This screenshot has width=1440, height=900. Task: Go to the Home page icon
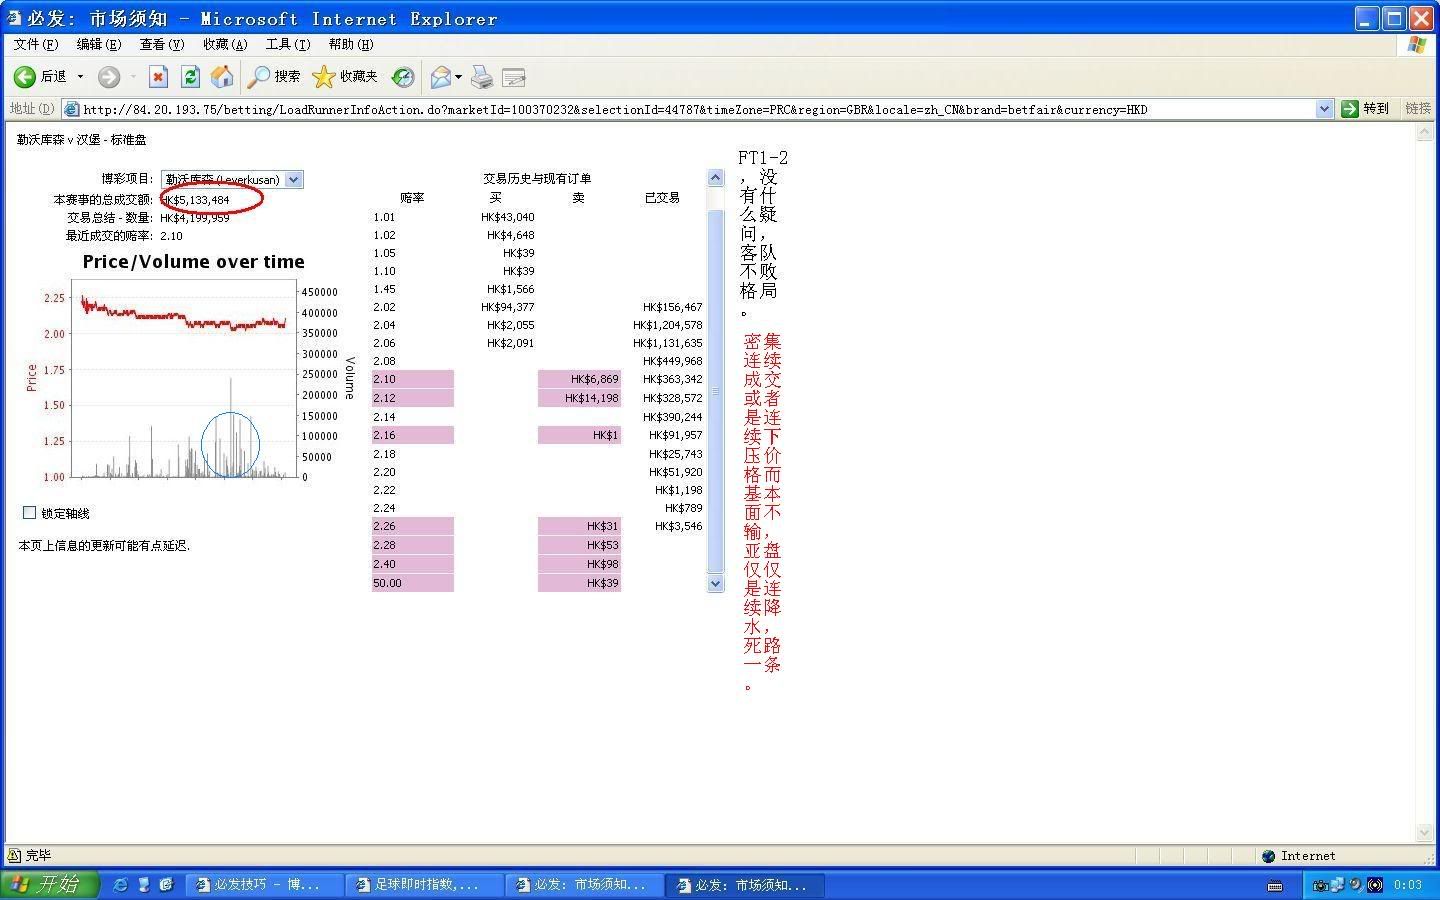[222, 77]
